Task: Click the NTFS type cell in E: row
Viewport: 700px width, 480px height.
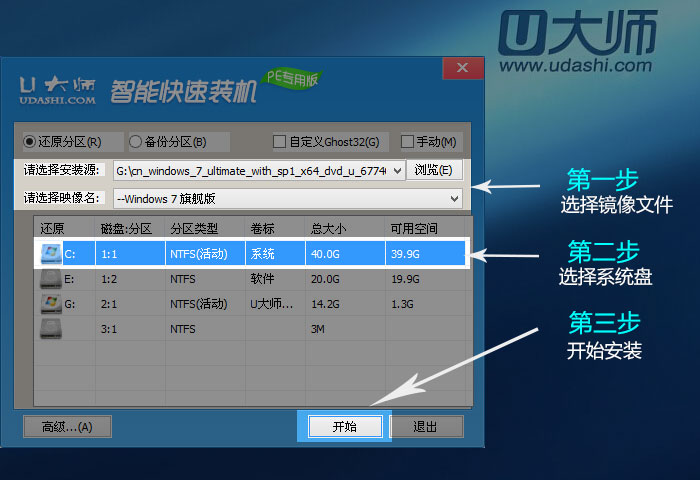Action: pos(205,279)
